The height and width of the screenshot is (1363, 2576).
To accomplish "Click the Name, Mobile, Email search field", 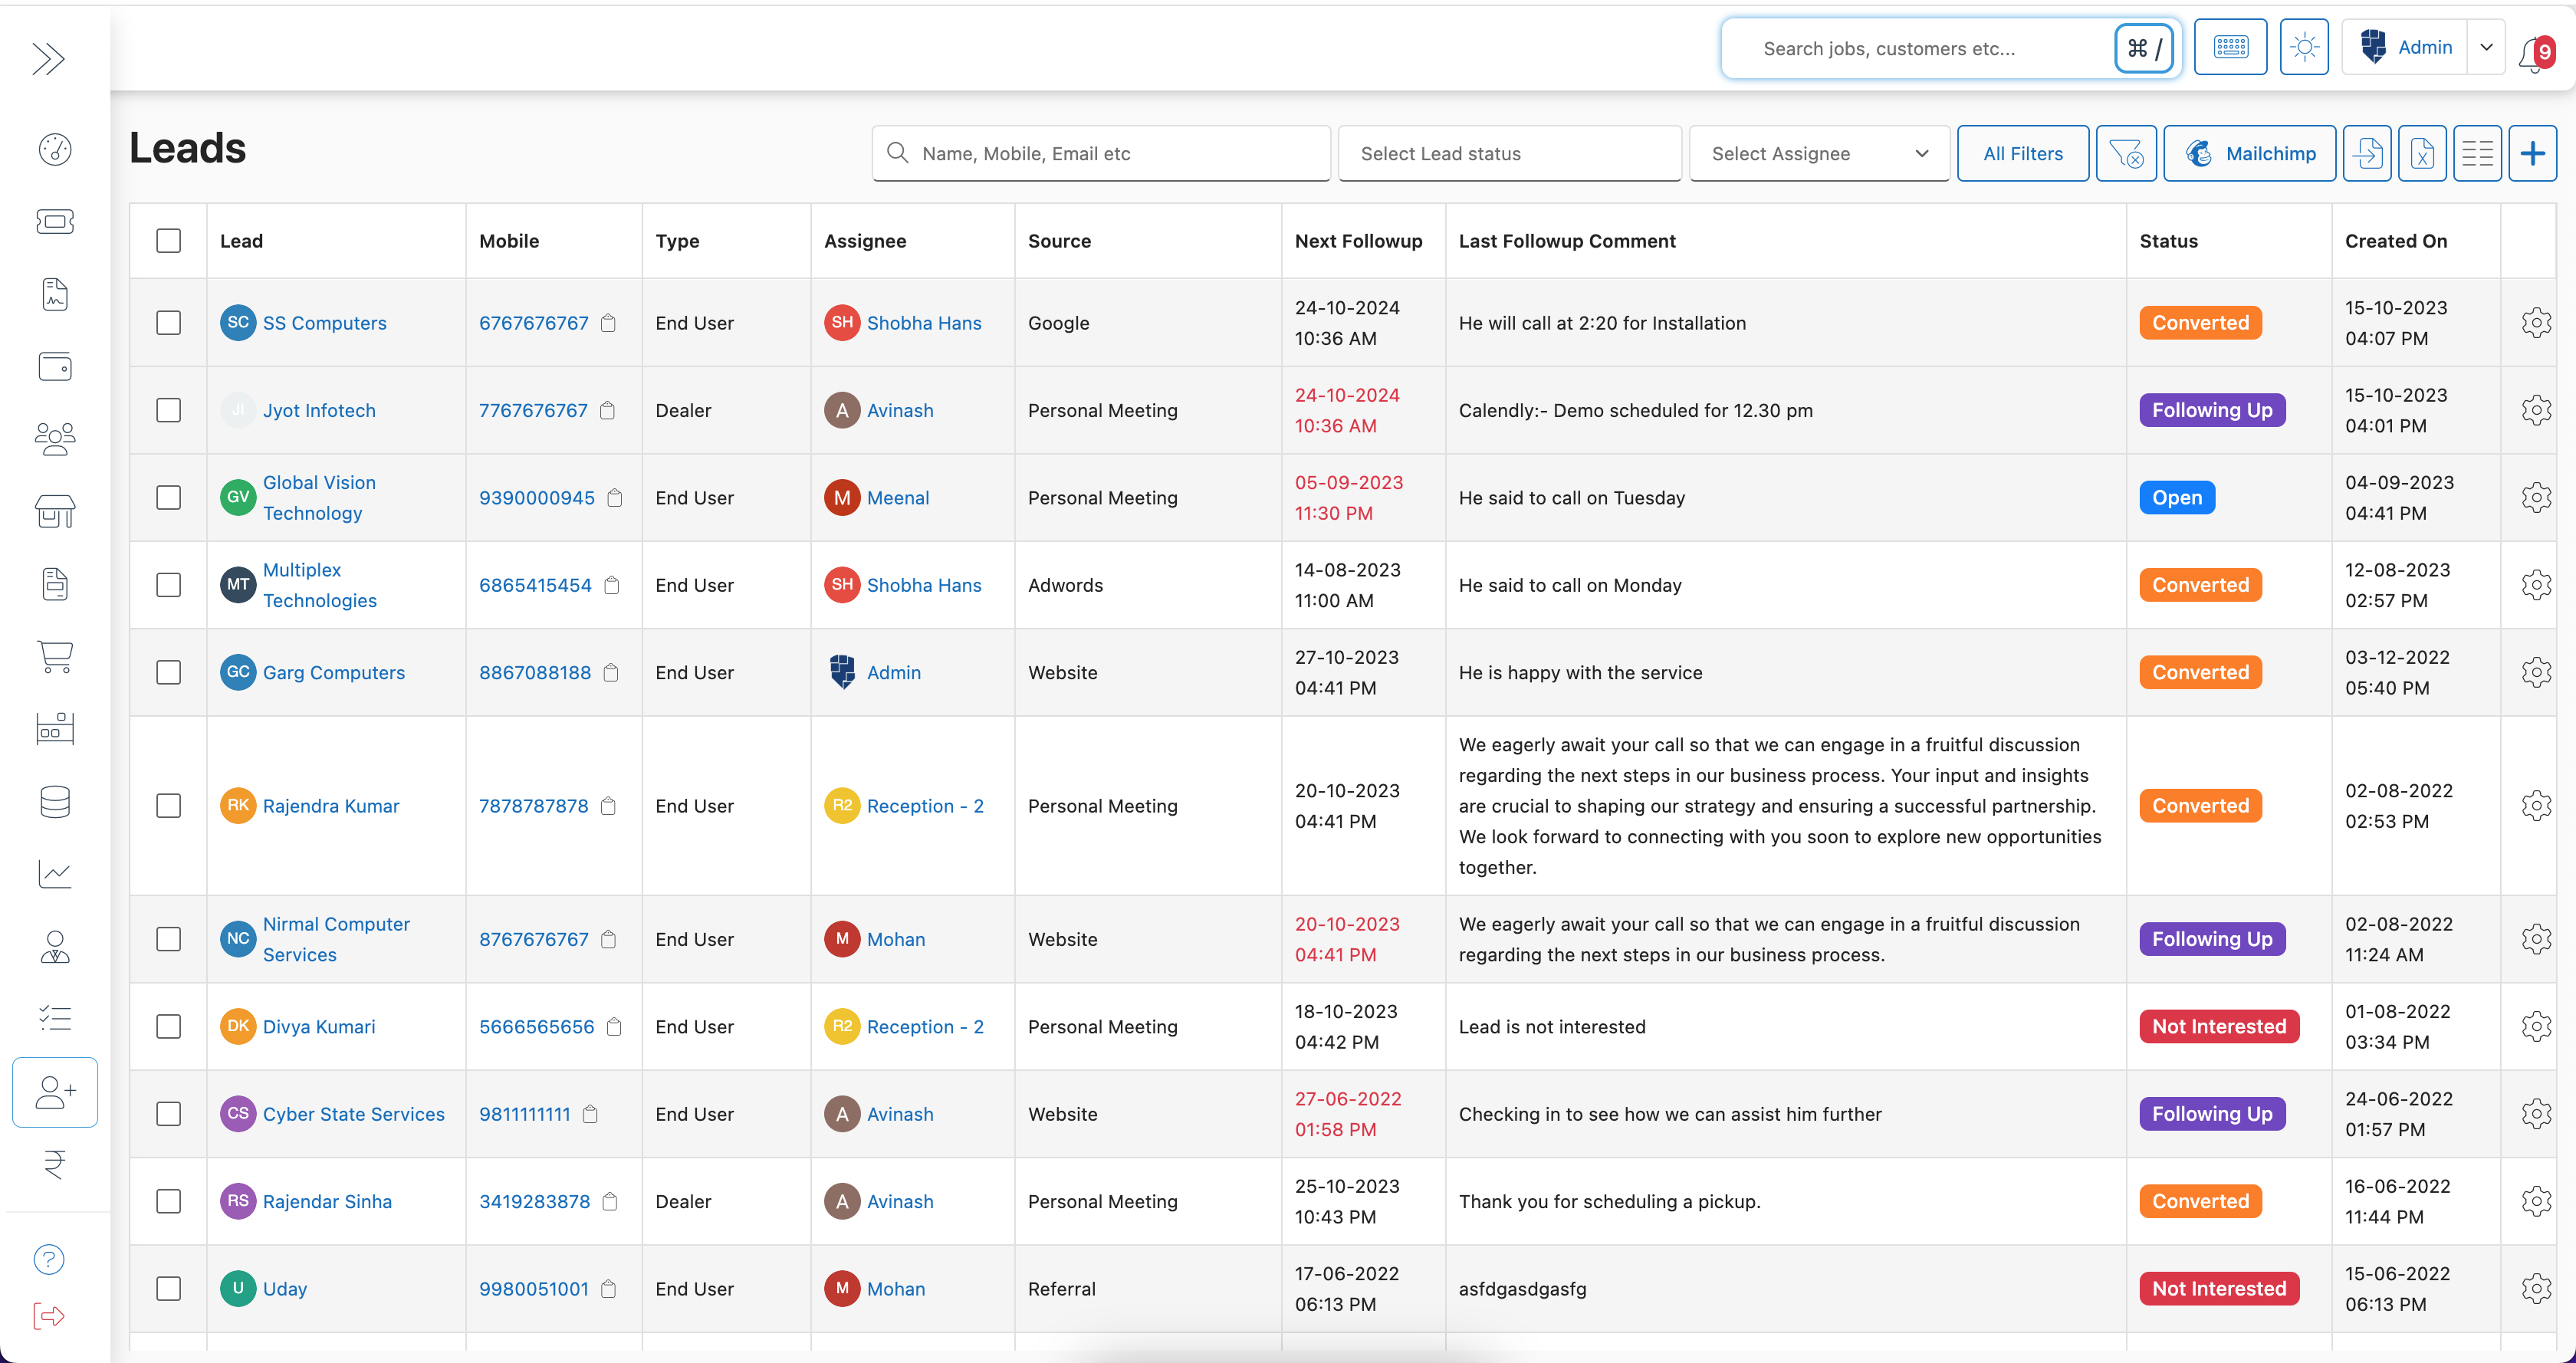I will point(1100,153).
